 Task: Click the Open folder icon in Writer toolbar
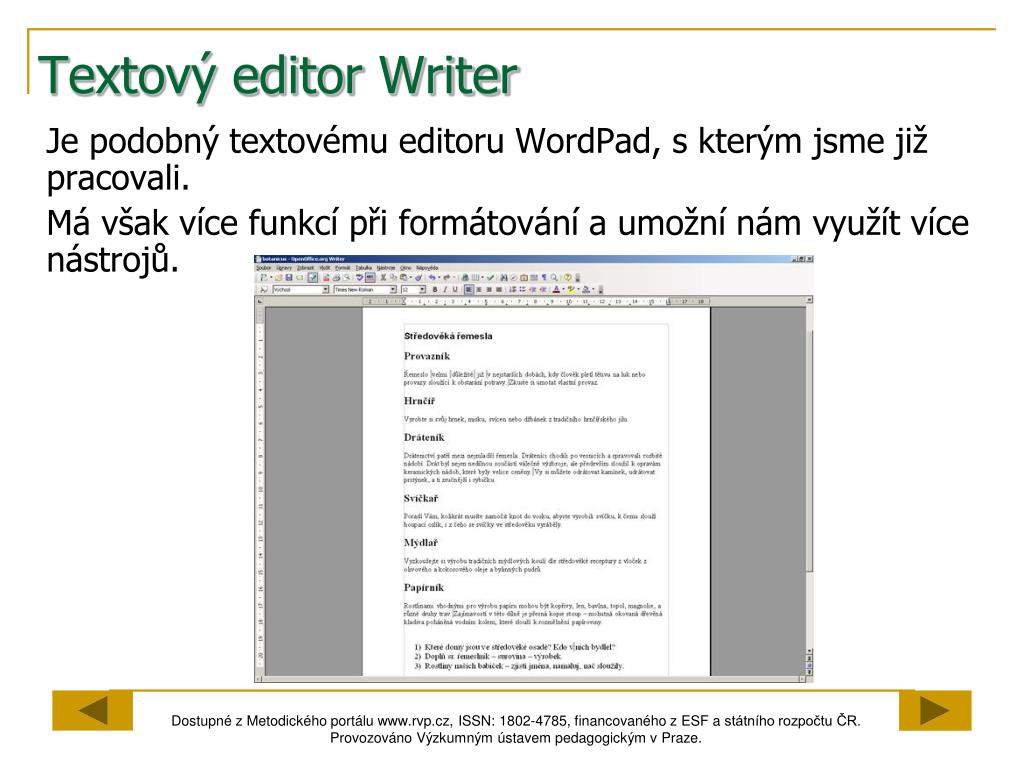(278, 277)
